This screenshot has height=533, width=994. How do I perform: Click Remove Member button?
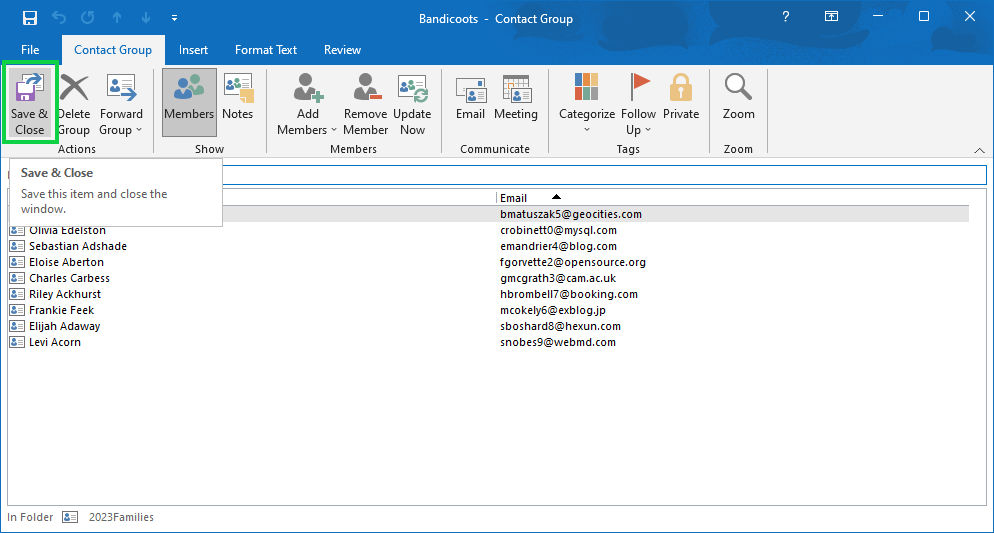coord(366,103)
